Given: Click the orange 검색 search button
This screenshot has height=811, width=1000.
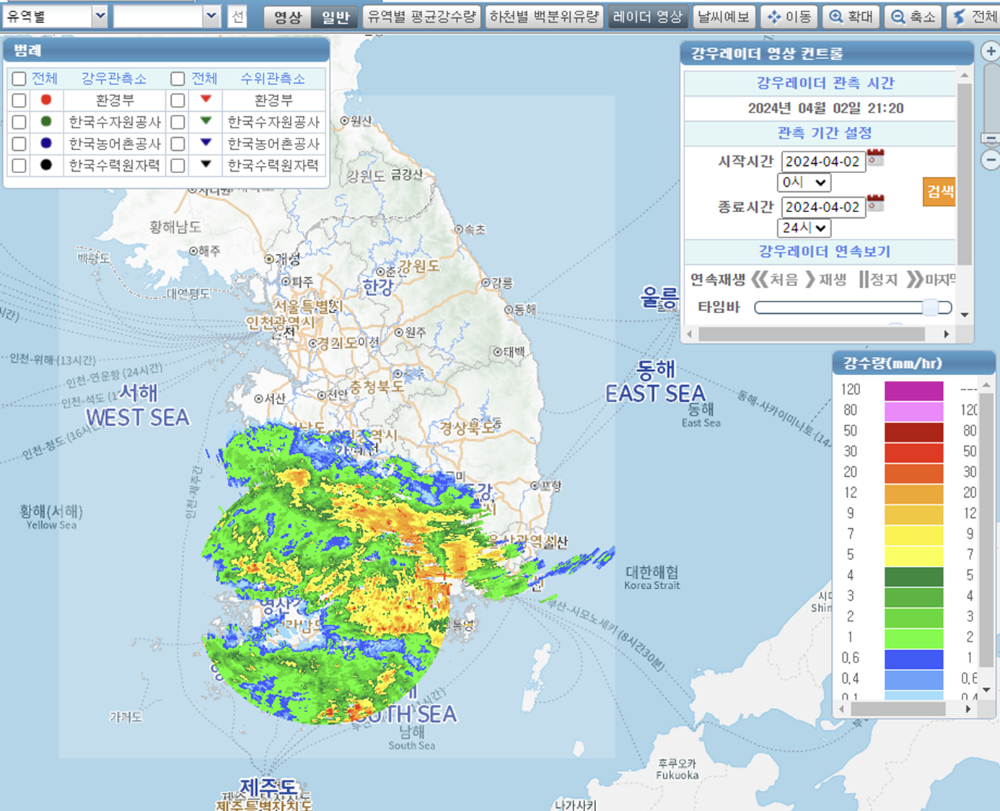Looking at the screenshot, I should pyautogui.click(x=939, y=191).
